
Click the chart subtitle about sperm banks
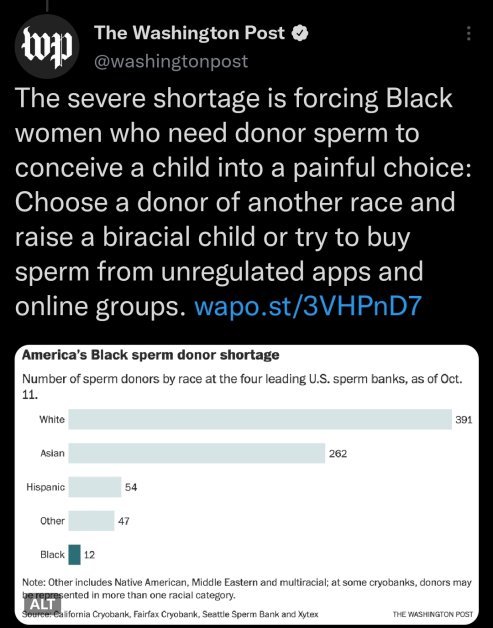[242, 386]
